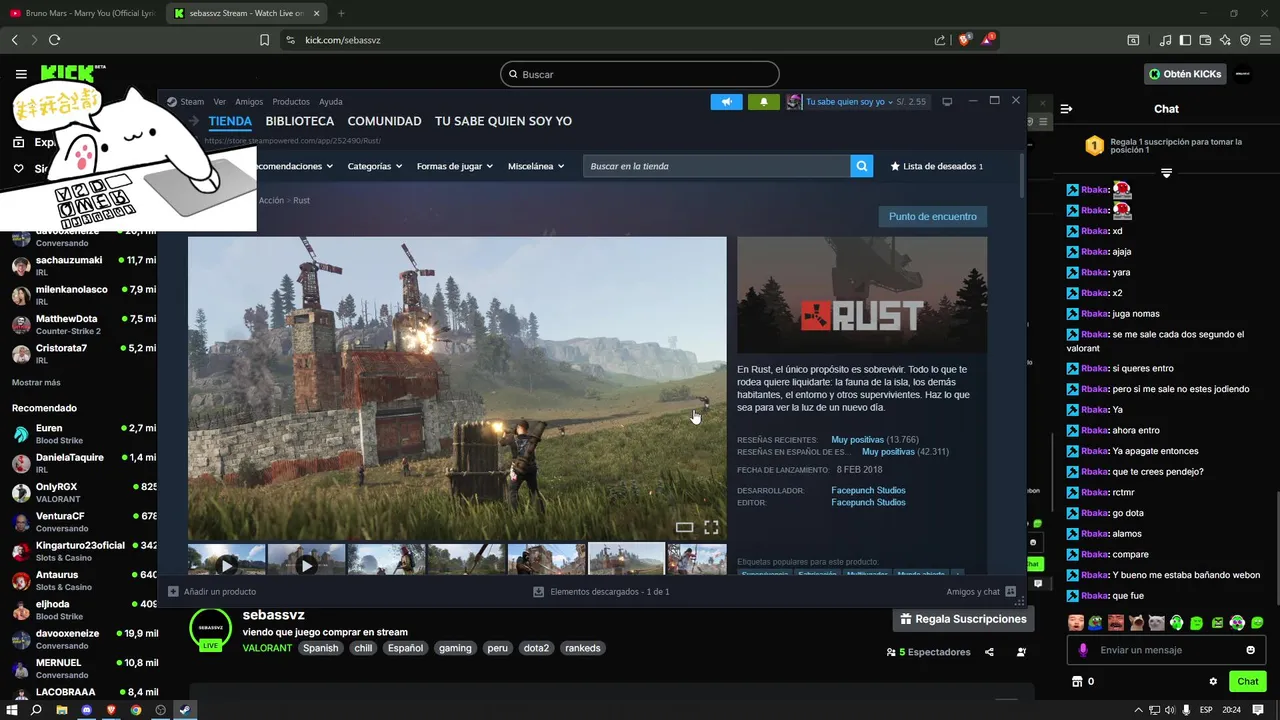Open Kick chat settings gear icon
Screen dimensions: 1280x720
click(1213, 681)
